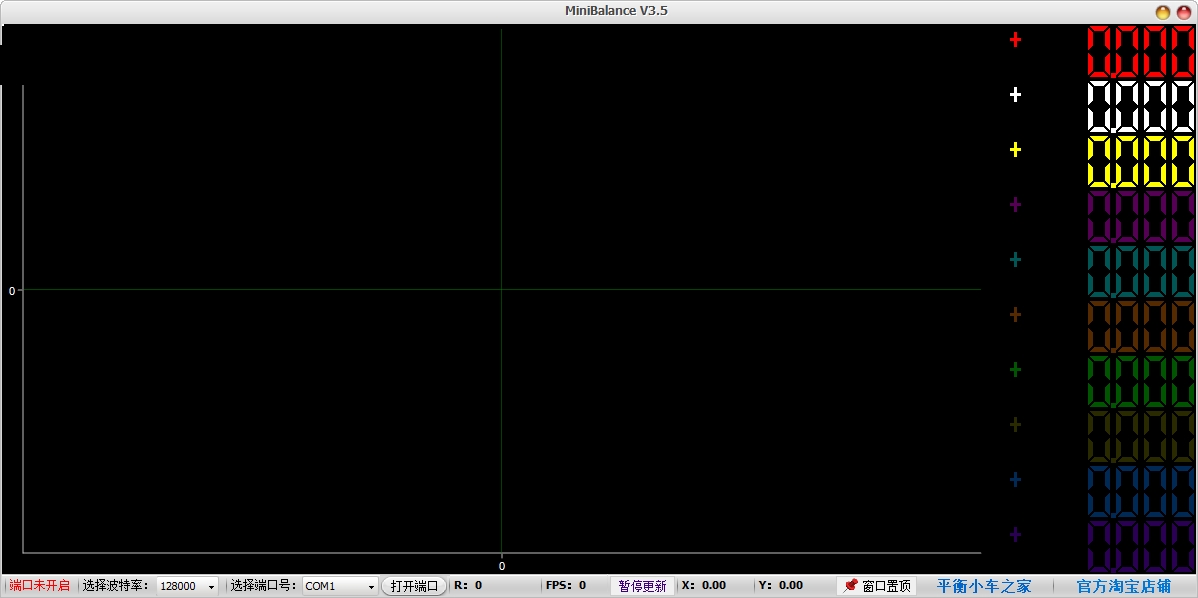
Task: Click the yellow plus channel marker
Action: [x=1015, y=150]
